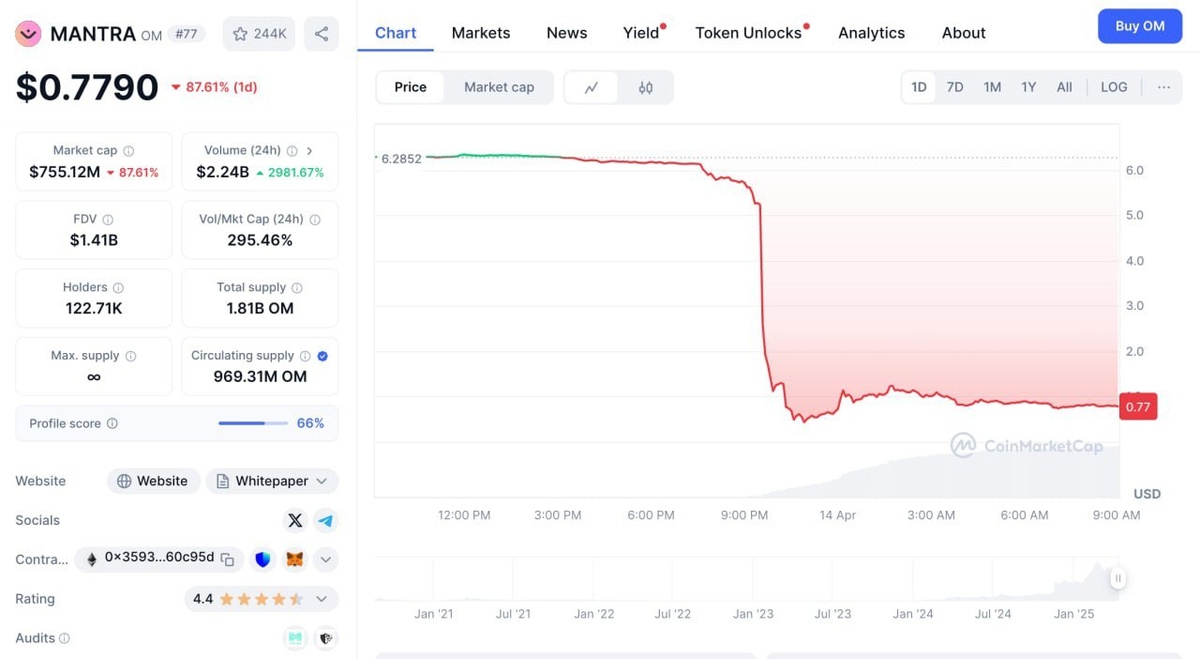Open Max. supply info icon
The width and height of the screenshot is (1200, 659).
pos(131,356)
